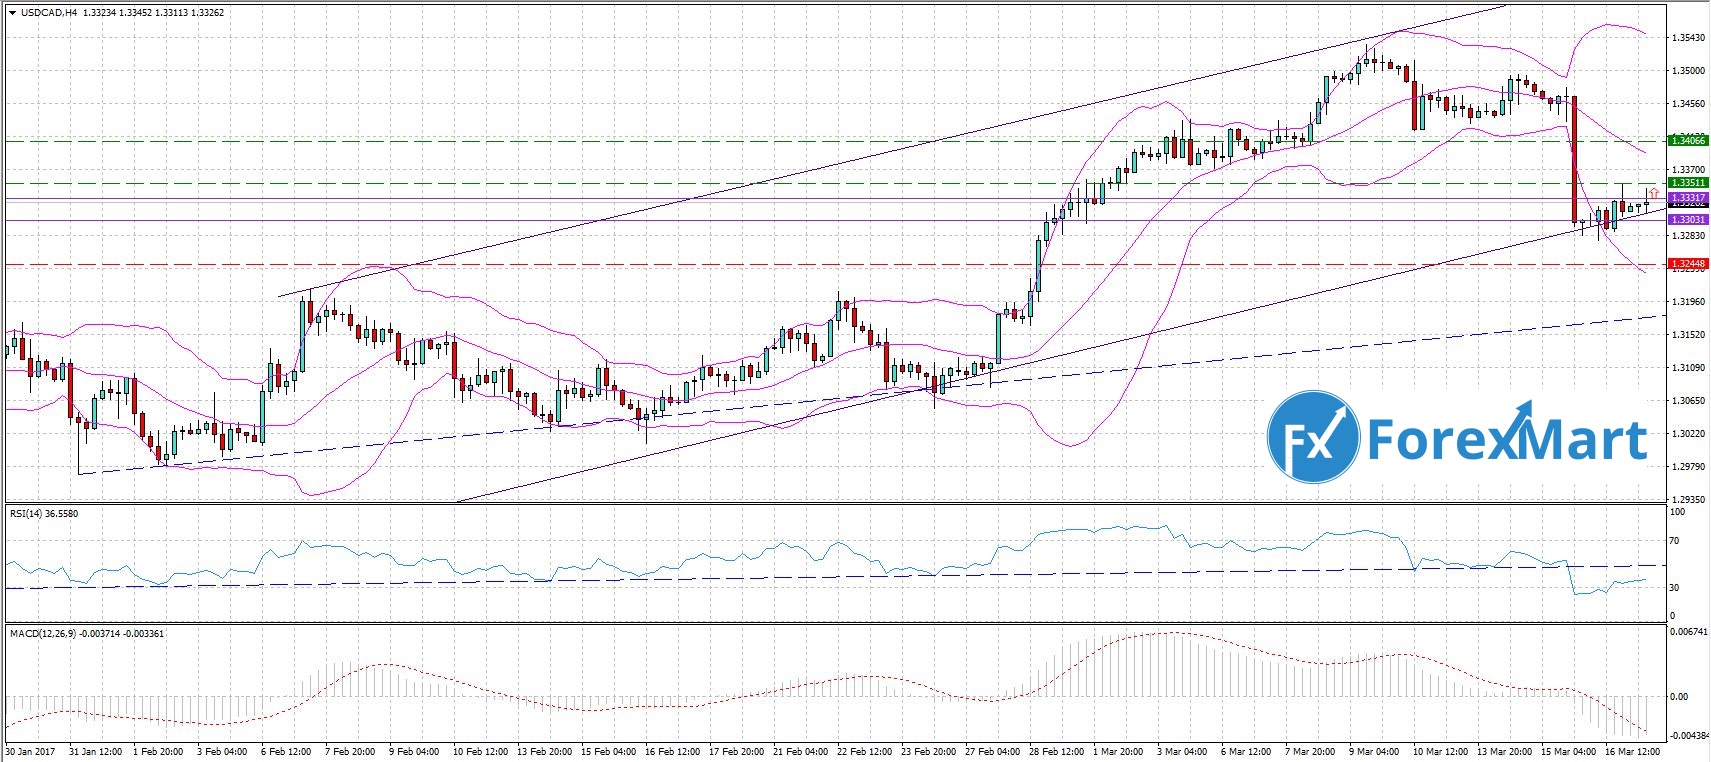Screen dimensions: 1711x762
Task: Click the 1.35000 price axis value
Action: click(x=1688, y=71)
